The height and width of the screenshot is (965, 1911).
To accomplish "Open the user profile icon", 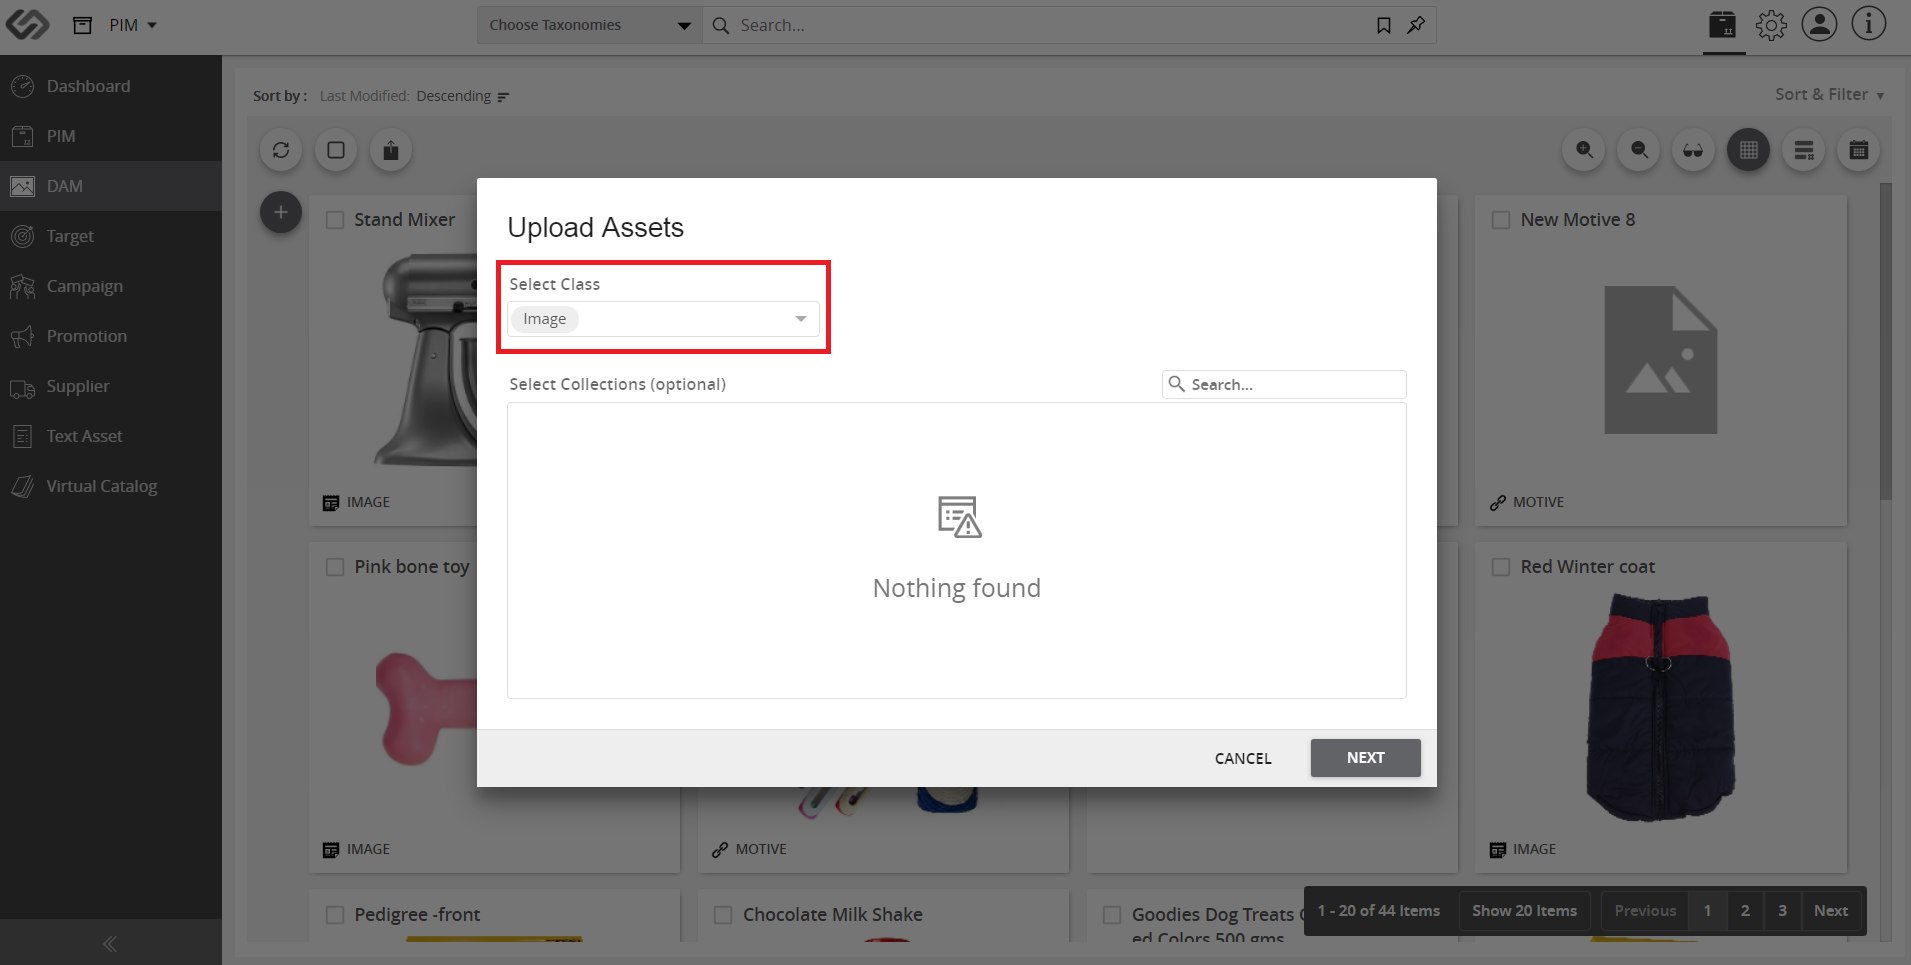I will click(1819, 24).
